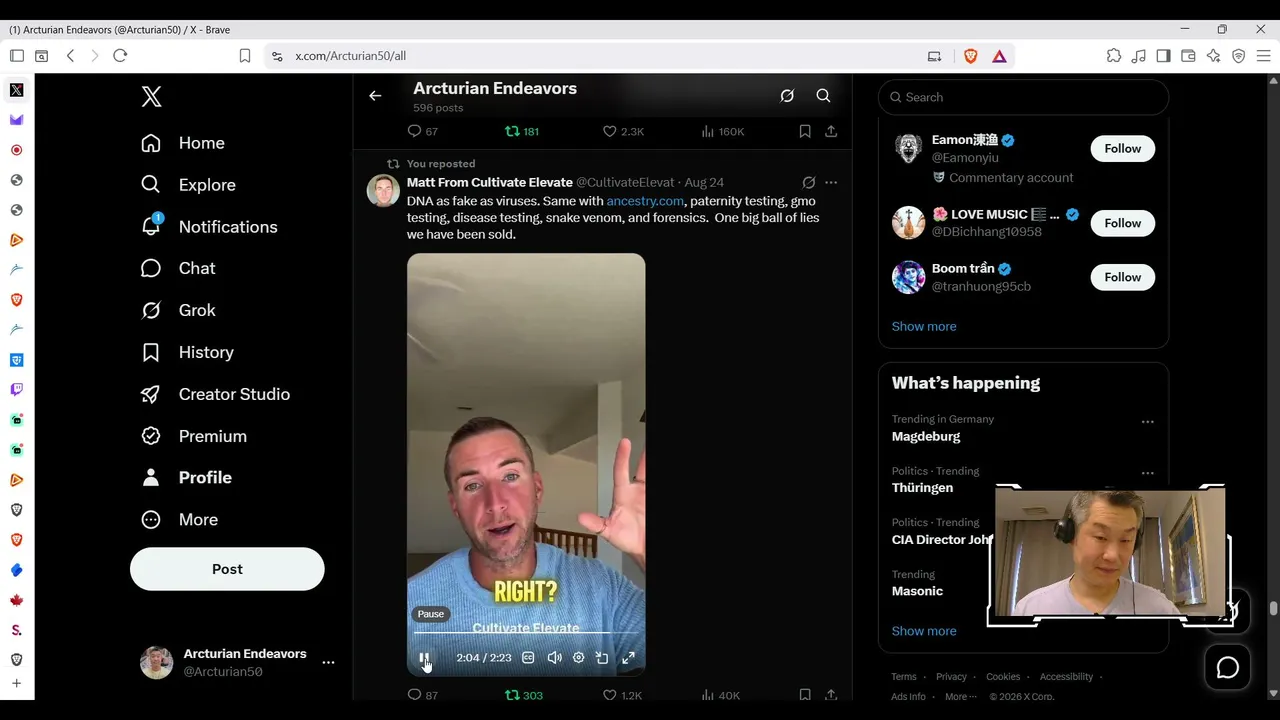Open the floating chat bubble button

click(x=1227, y=668)
